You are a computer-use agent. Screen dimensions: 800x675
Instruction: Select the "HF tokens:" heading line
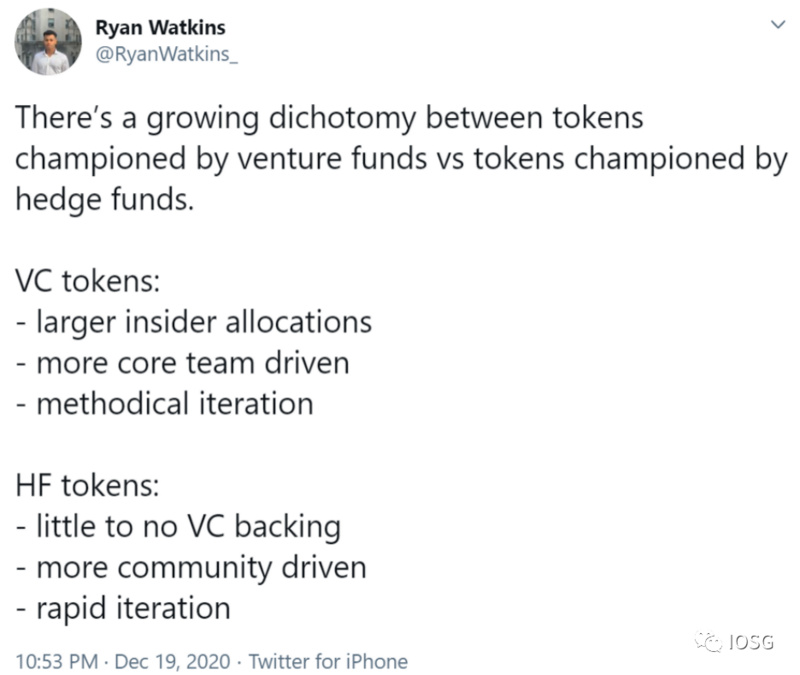[86, 485]
